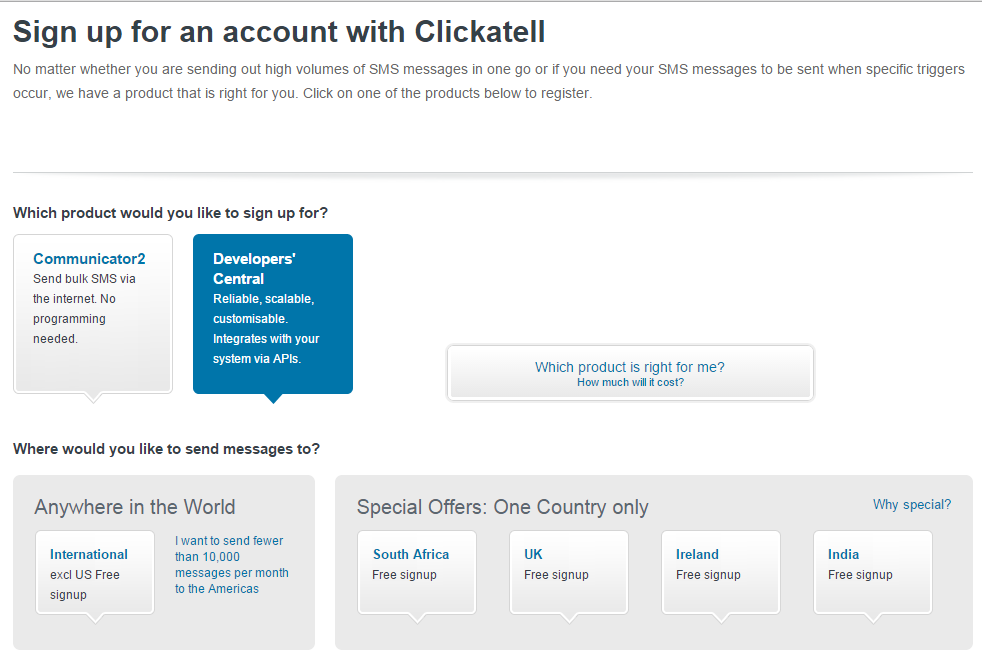
Task: Open "Which product is right for me?" link
Action: click(x=629, y=367)
